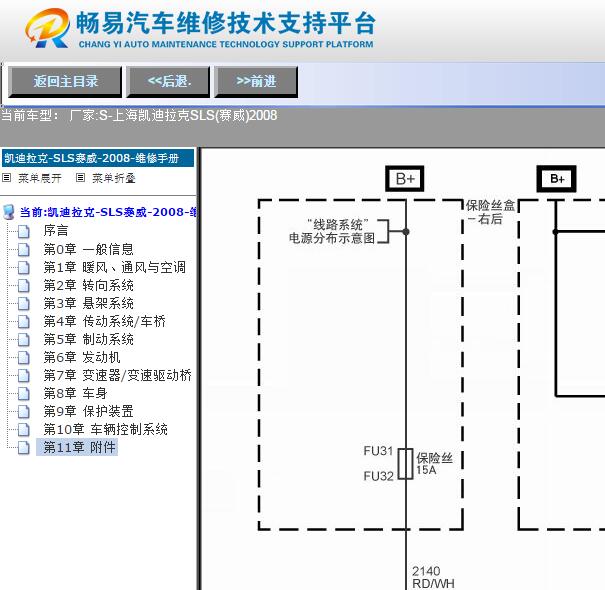Click page icon beside 第10章
The width and height of the screenshot is (605, 590).
coord(24,430)
